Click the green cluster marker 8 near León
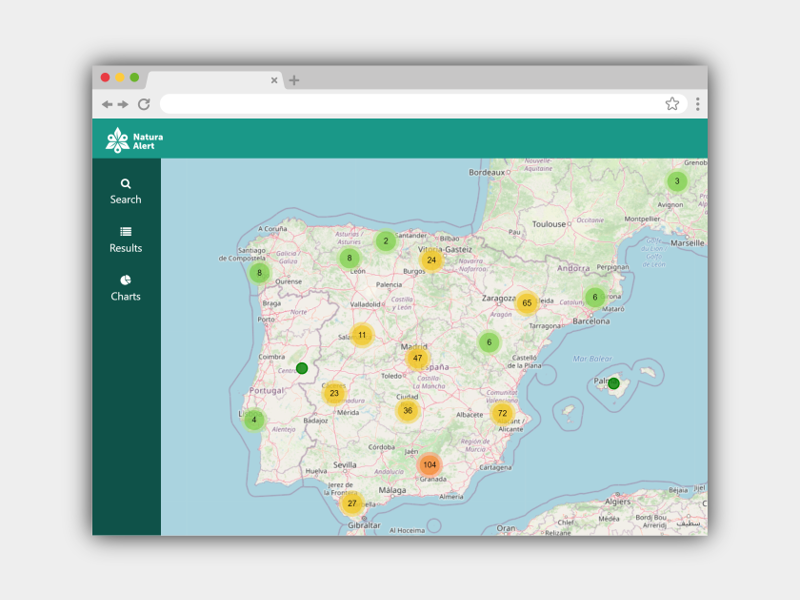The width and height of the screenshot is (800, 600). 349,258
